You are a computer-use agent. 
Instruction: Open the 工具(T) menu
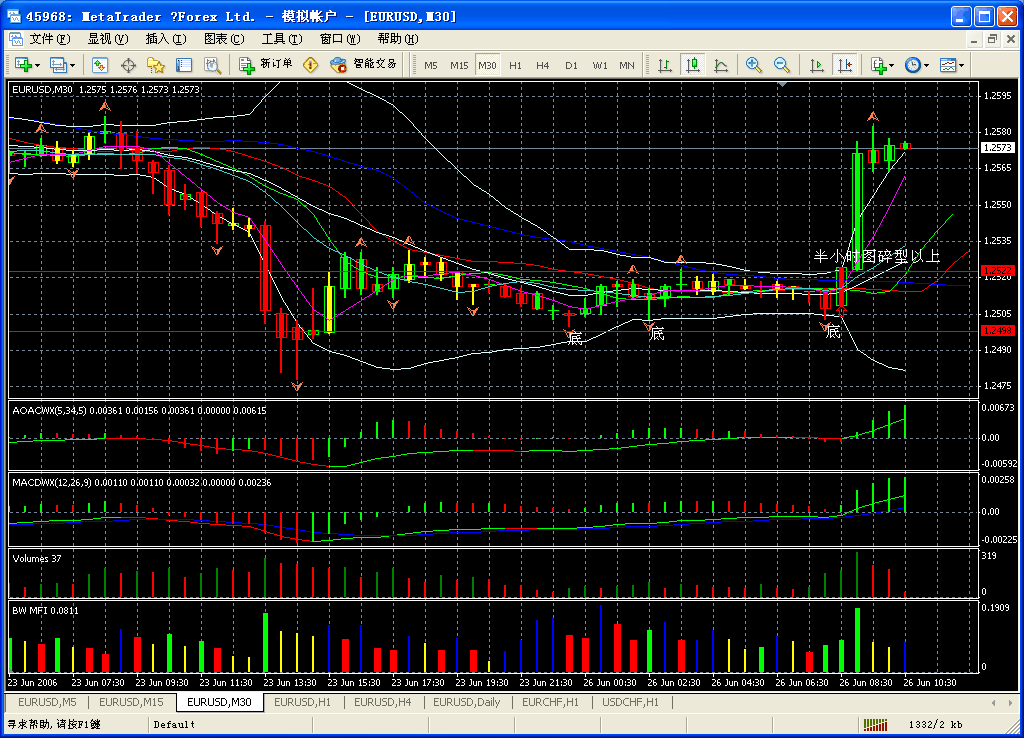[x=281, y=39]
